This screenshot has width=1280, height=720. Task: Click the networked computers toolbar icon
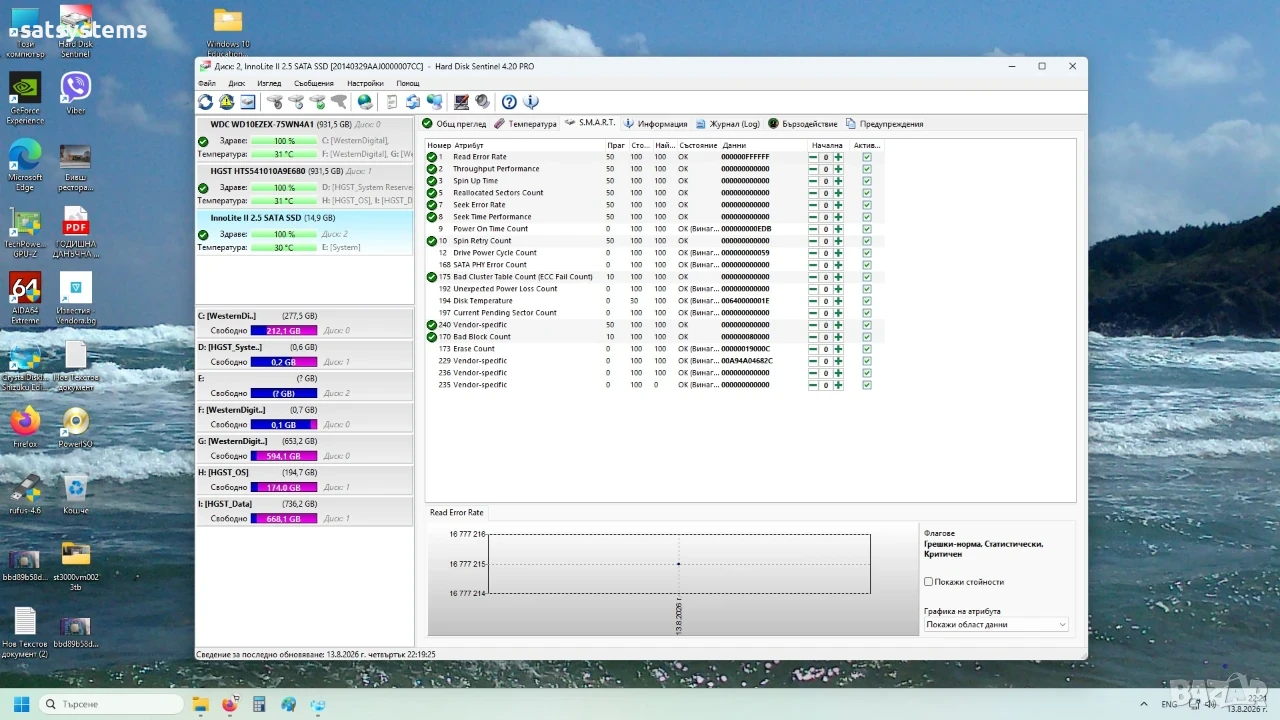[x=434, y=102]
